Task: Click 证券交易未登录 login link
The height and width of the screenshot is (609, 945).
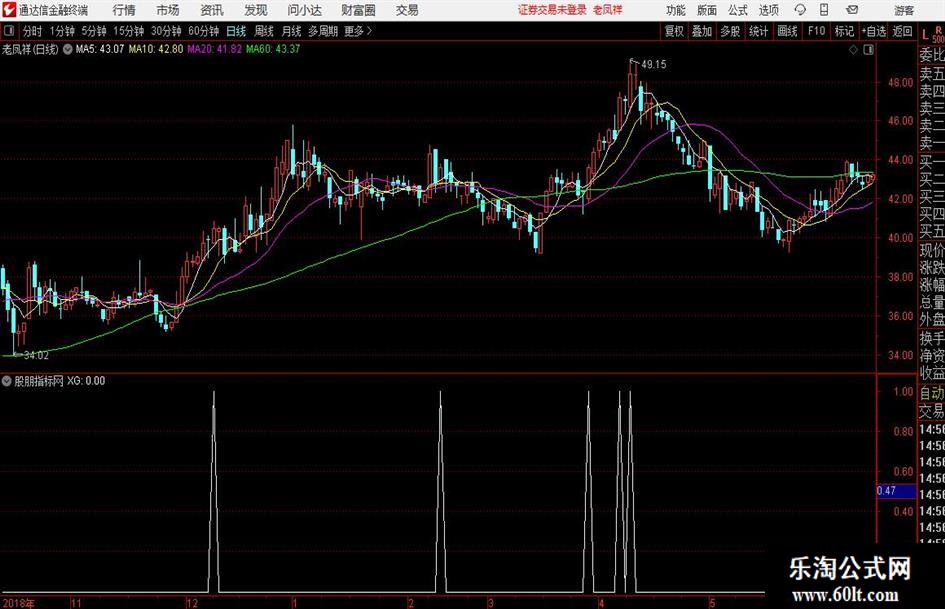Action: tap(552, 10)
